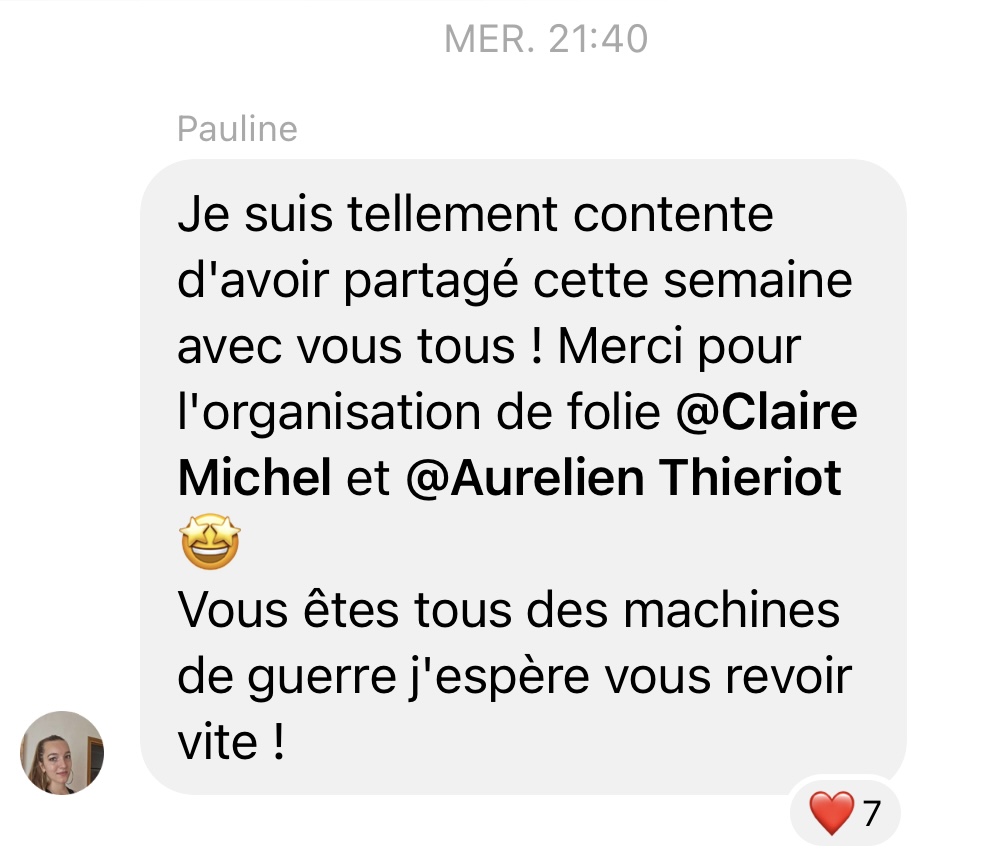
Task: Select the sender name Pauline
Action: coord(237,129)
